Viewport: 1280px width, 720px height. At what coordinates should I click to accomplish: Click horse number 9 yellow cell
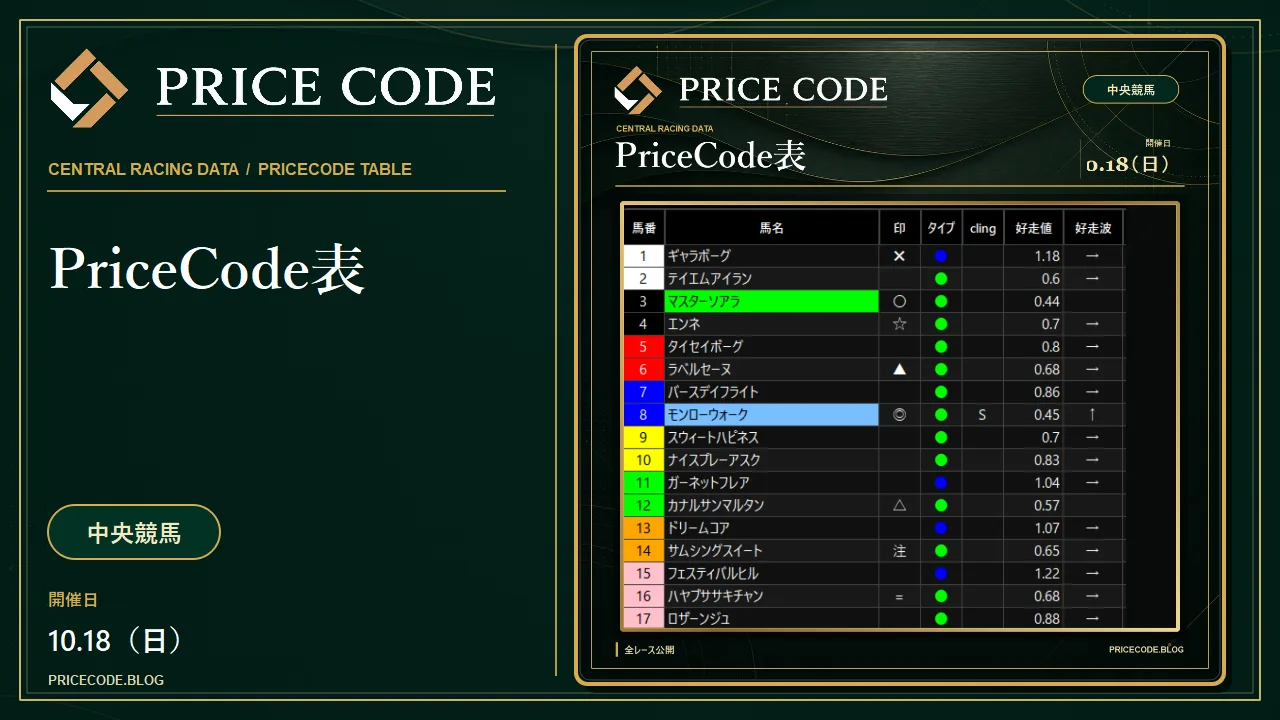[x=644, y=437]
